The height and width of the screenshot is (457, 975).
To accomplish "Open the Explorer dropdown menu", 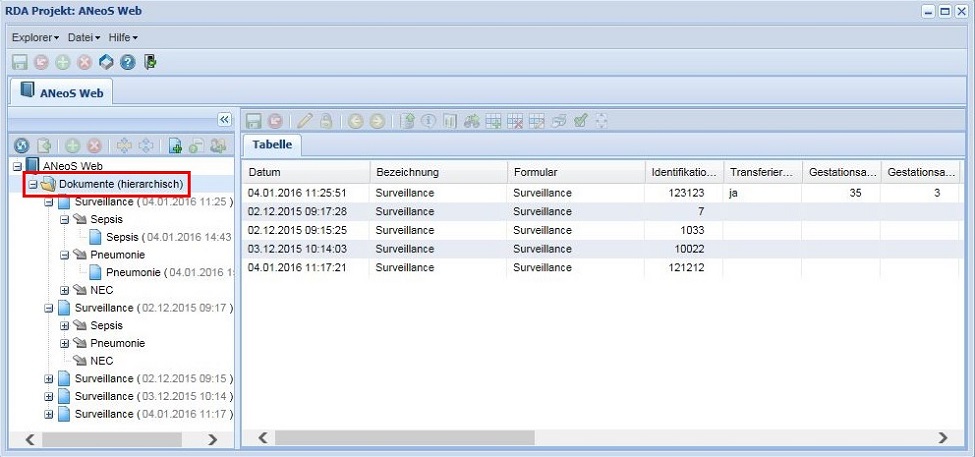I will point(35,37).
